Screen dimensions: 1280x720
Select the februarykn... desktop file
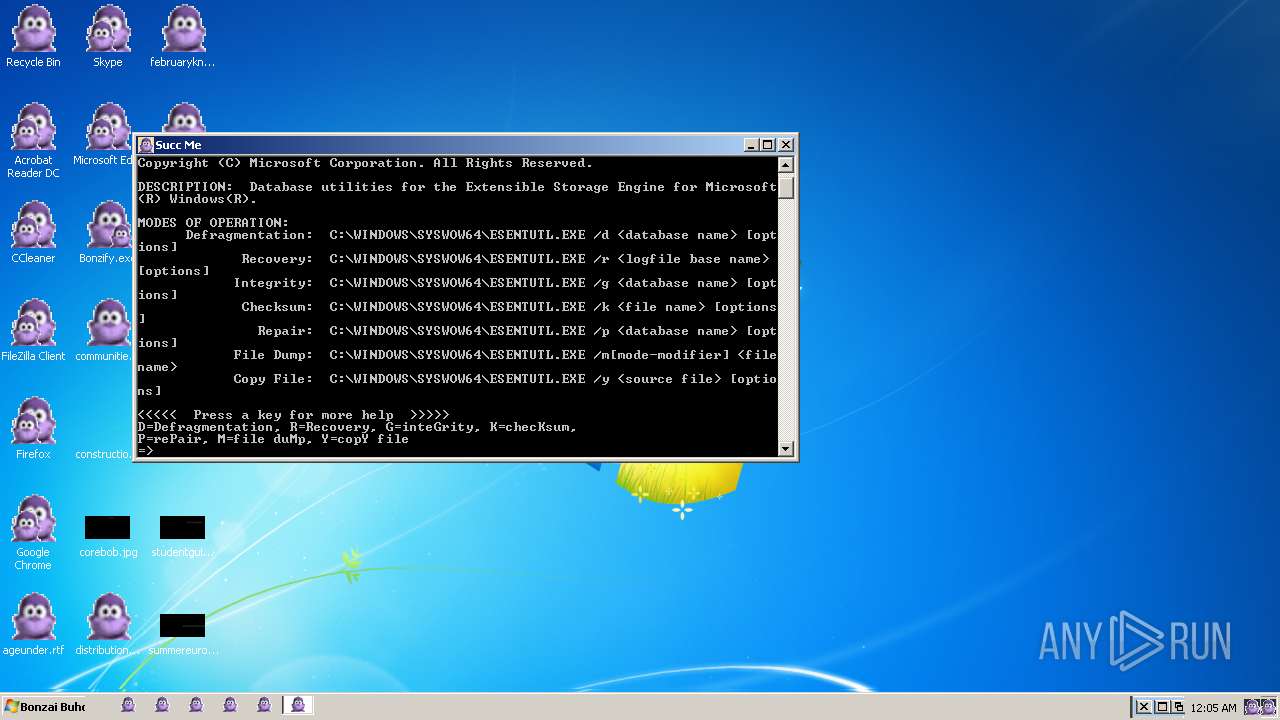[x=182, y=37]
